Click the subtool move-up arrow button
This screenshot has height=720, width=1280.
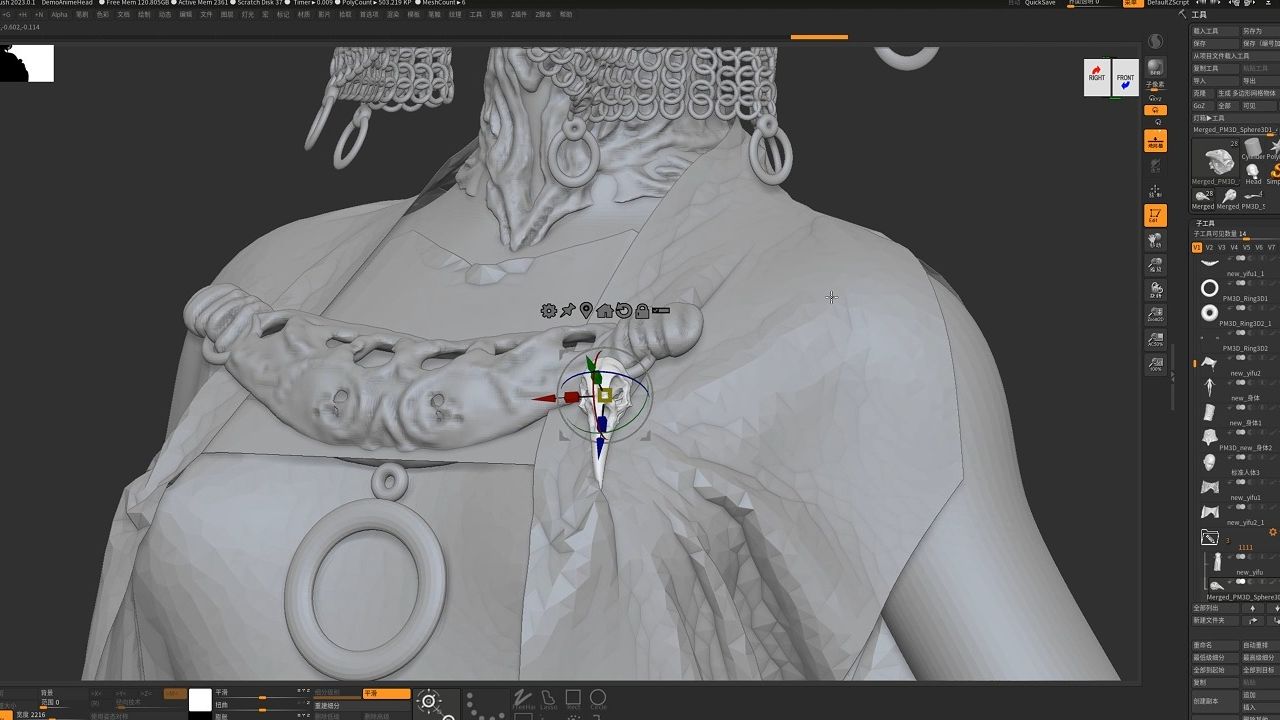(1252, 608)
